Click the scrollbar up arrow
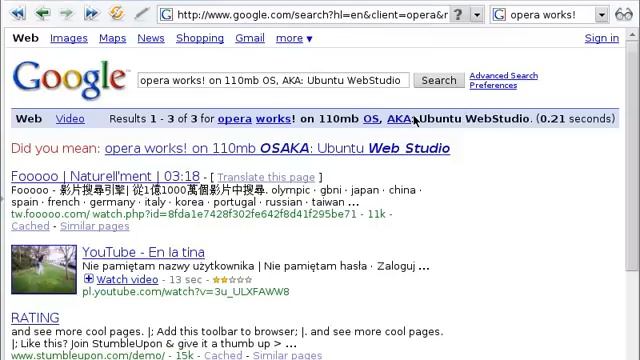 632,34
